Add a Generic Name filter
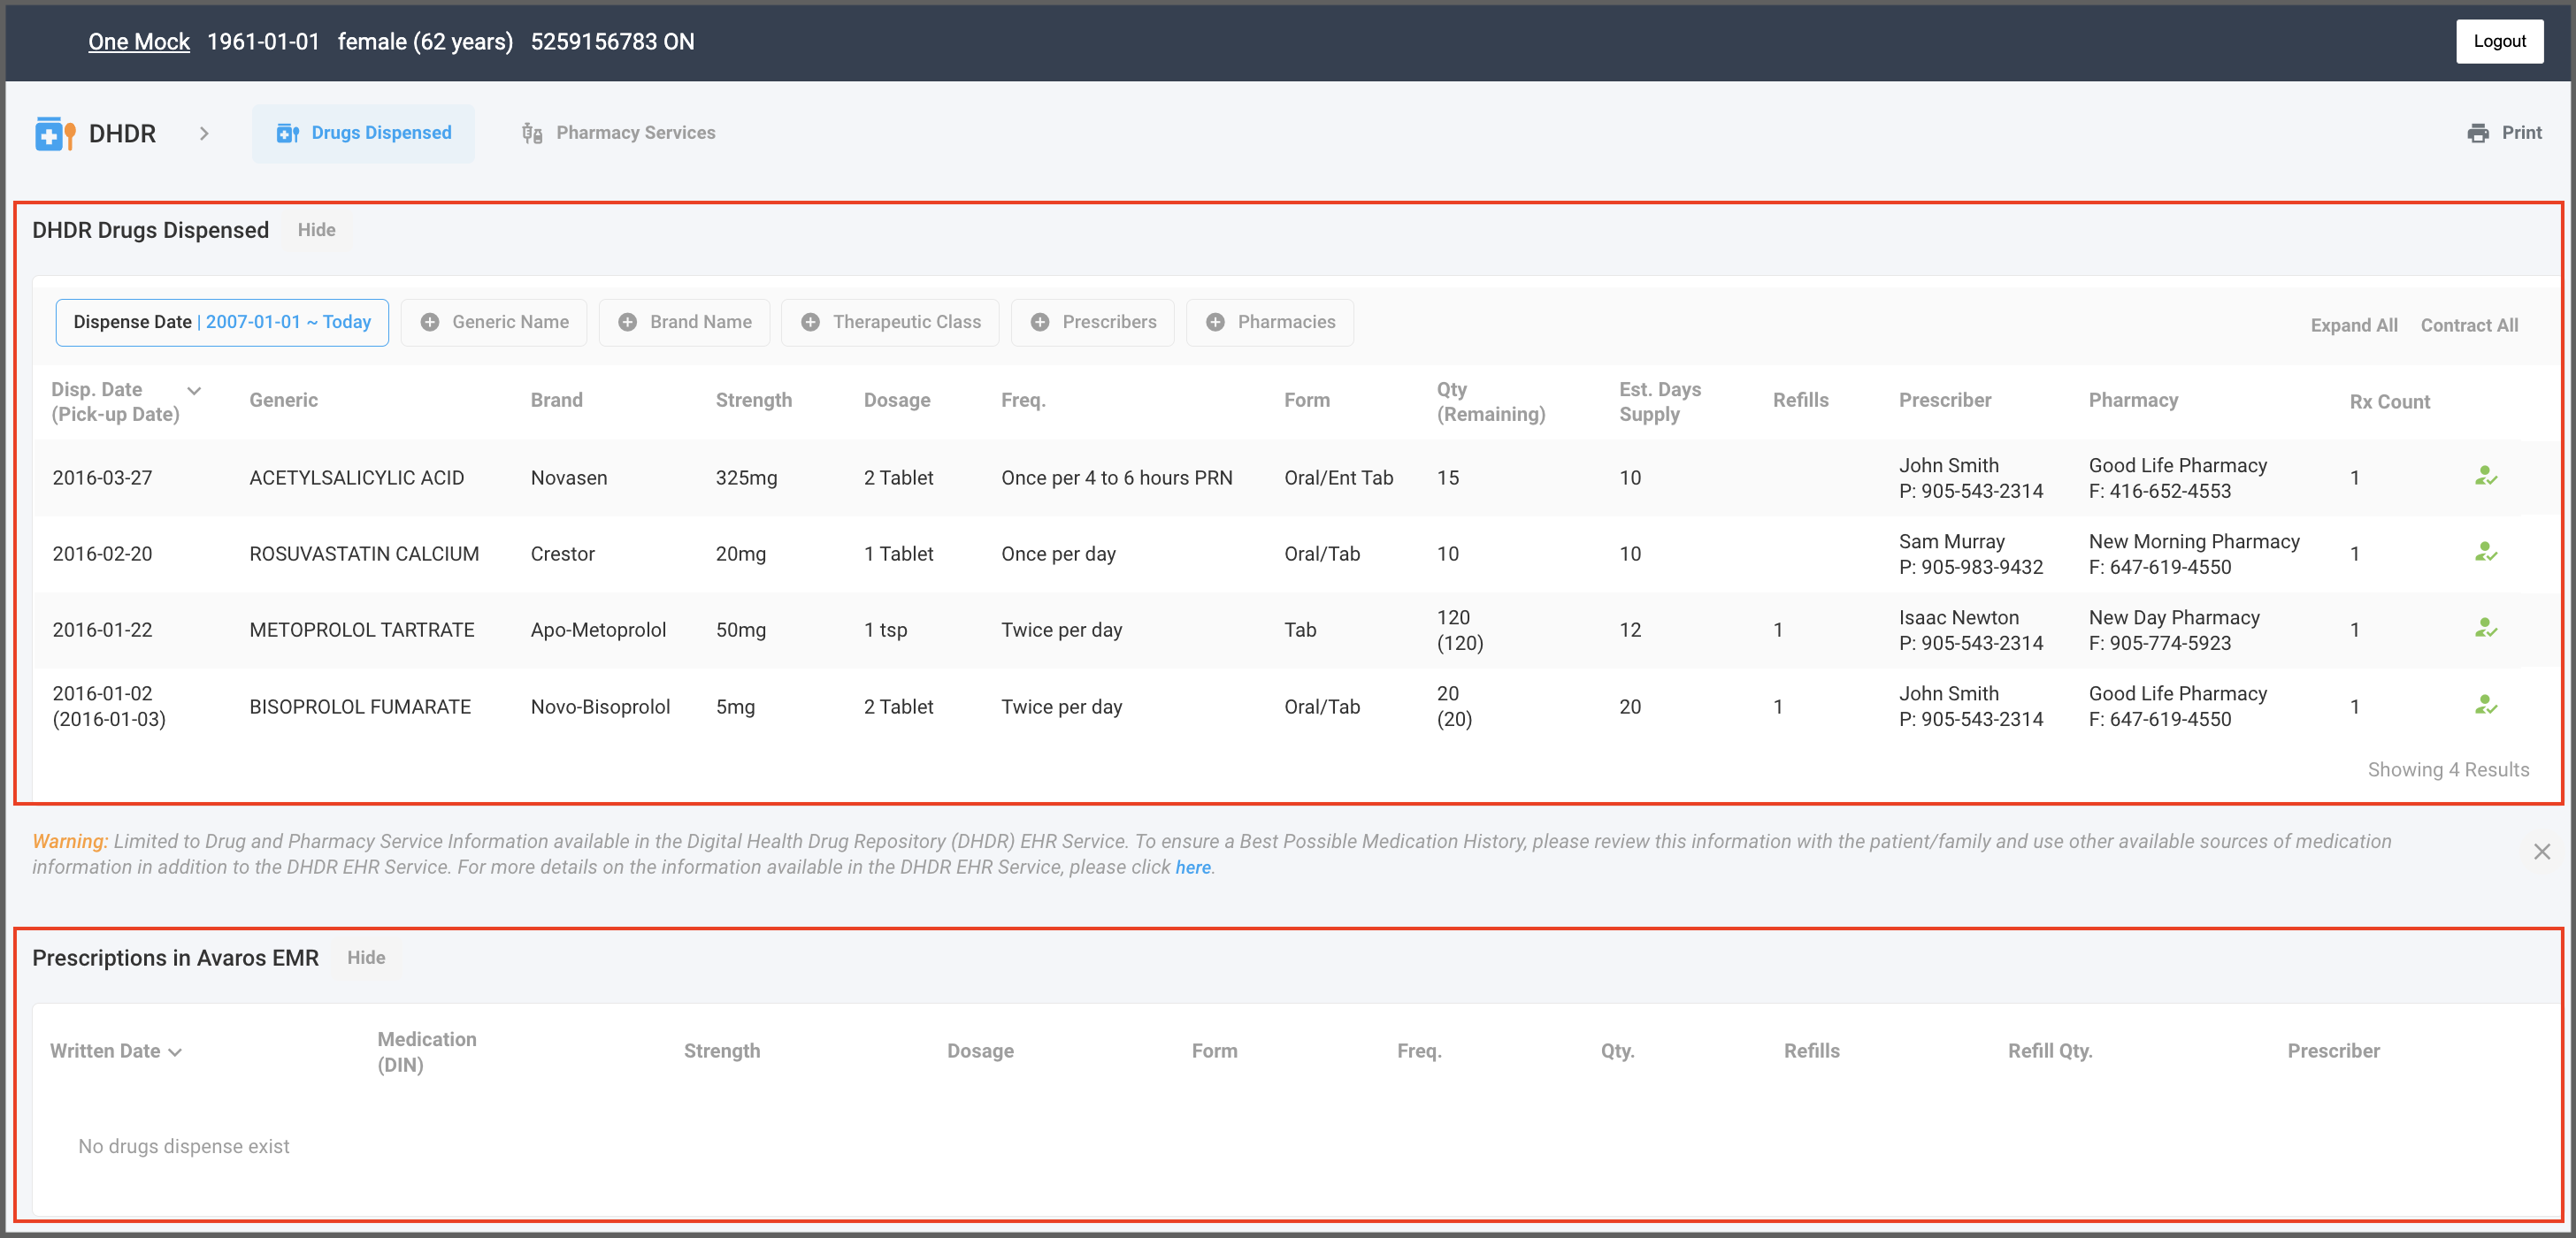Viewport: 2576px width, 1238px height. [494, 322]
